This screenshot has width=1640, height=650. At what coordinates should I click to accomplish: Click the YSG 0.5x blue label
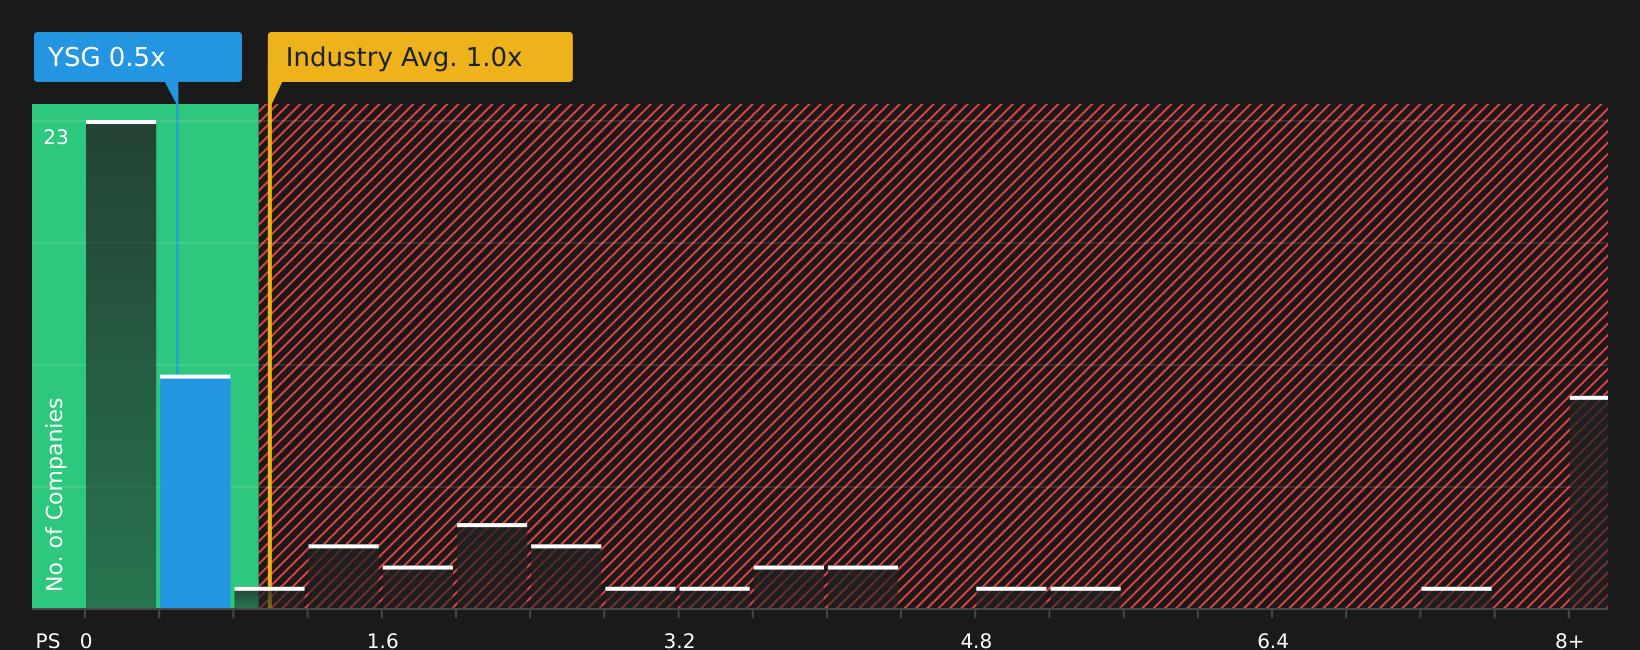pyautogui.click(x=138, y=57)
